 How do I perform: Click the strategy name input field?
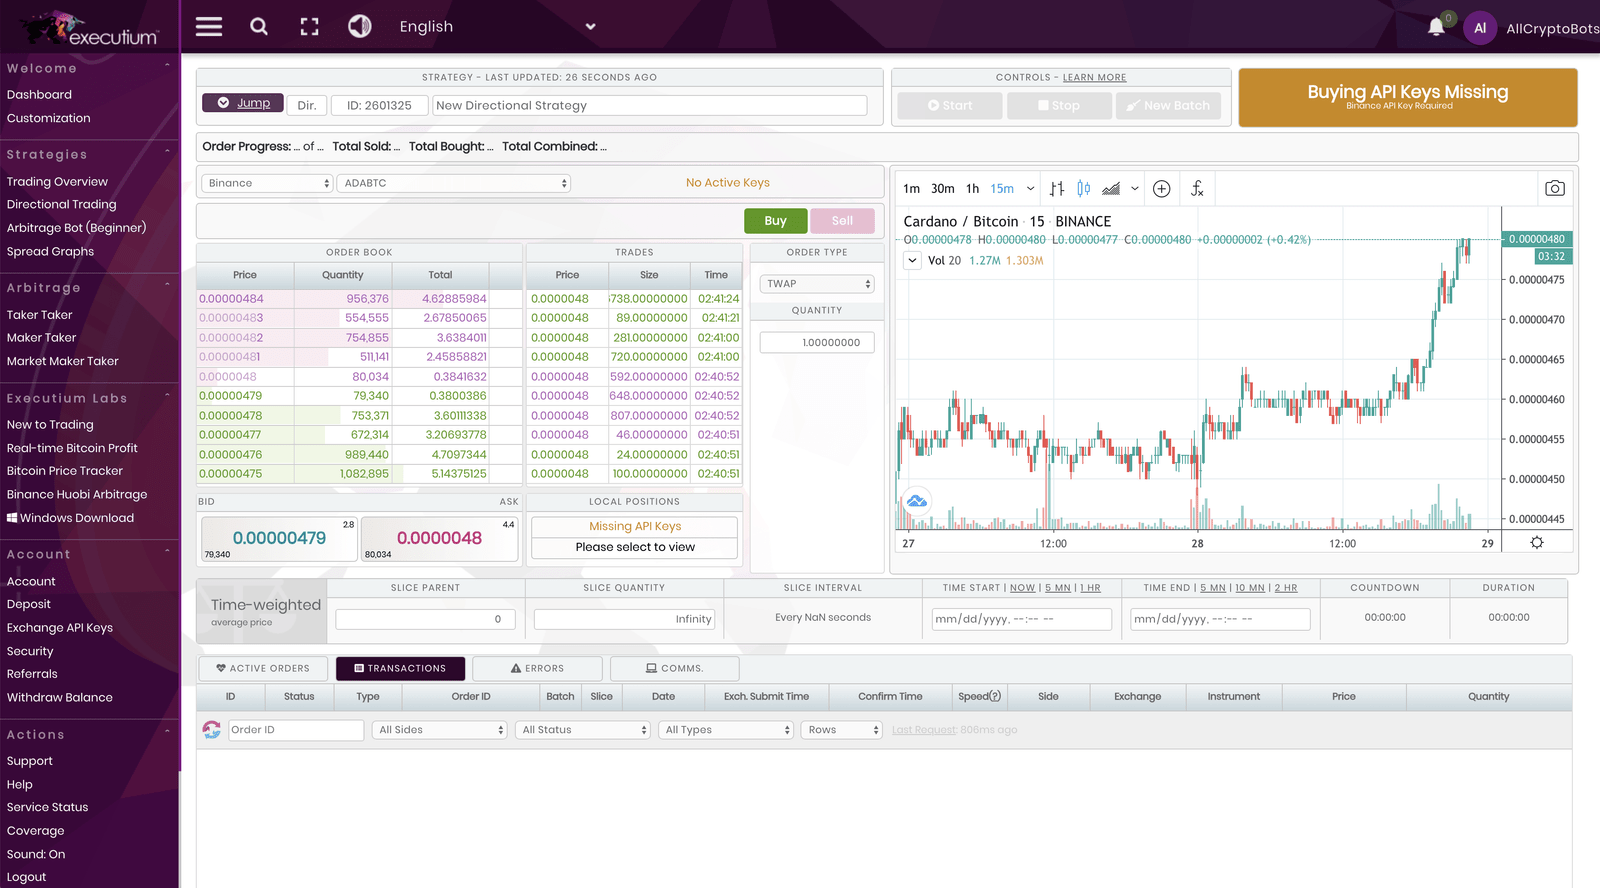pos(649,105)
